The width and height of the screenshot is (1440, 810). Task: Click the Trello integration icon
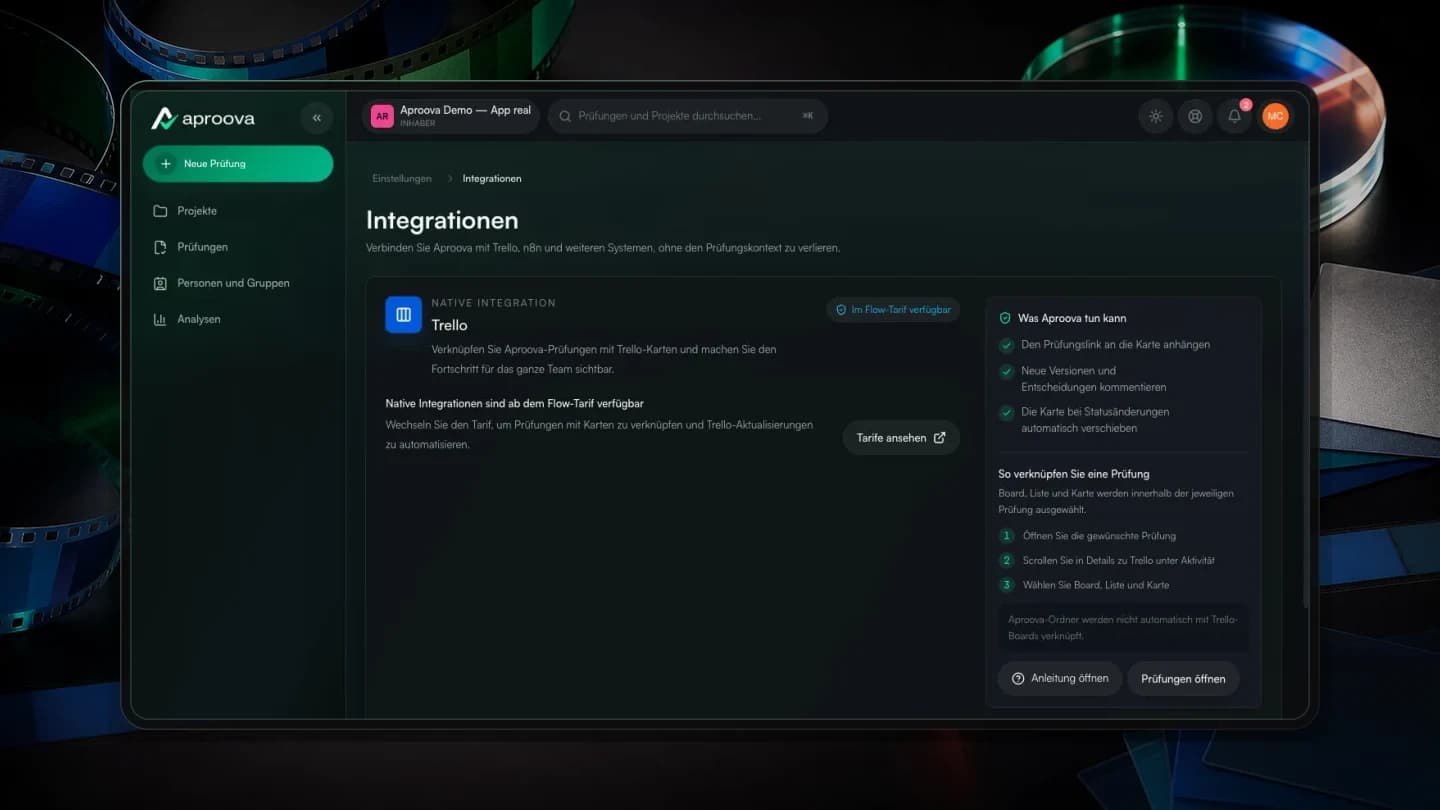[404, 314]
